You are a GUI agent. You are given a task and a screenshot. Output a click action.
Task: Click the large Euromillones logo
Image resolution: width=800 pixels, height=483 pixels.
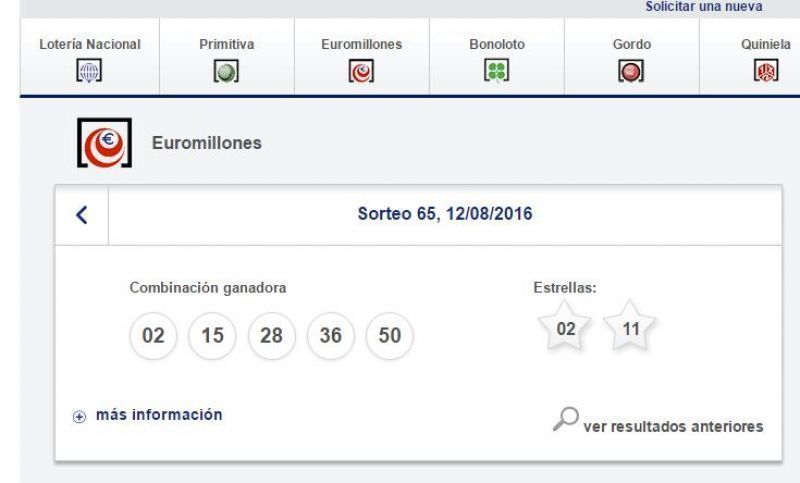(x=105, y=143)
